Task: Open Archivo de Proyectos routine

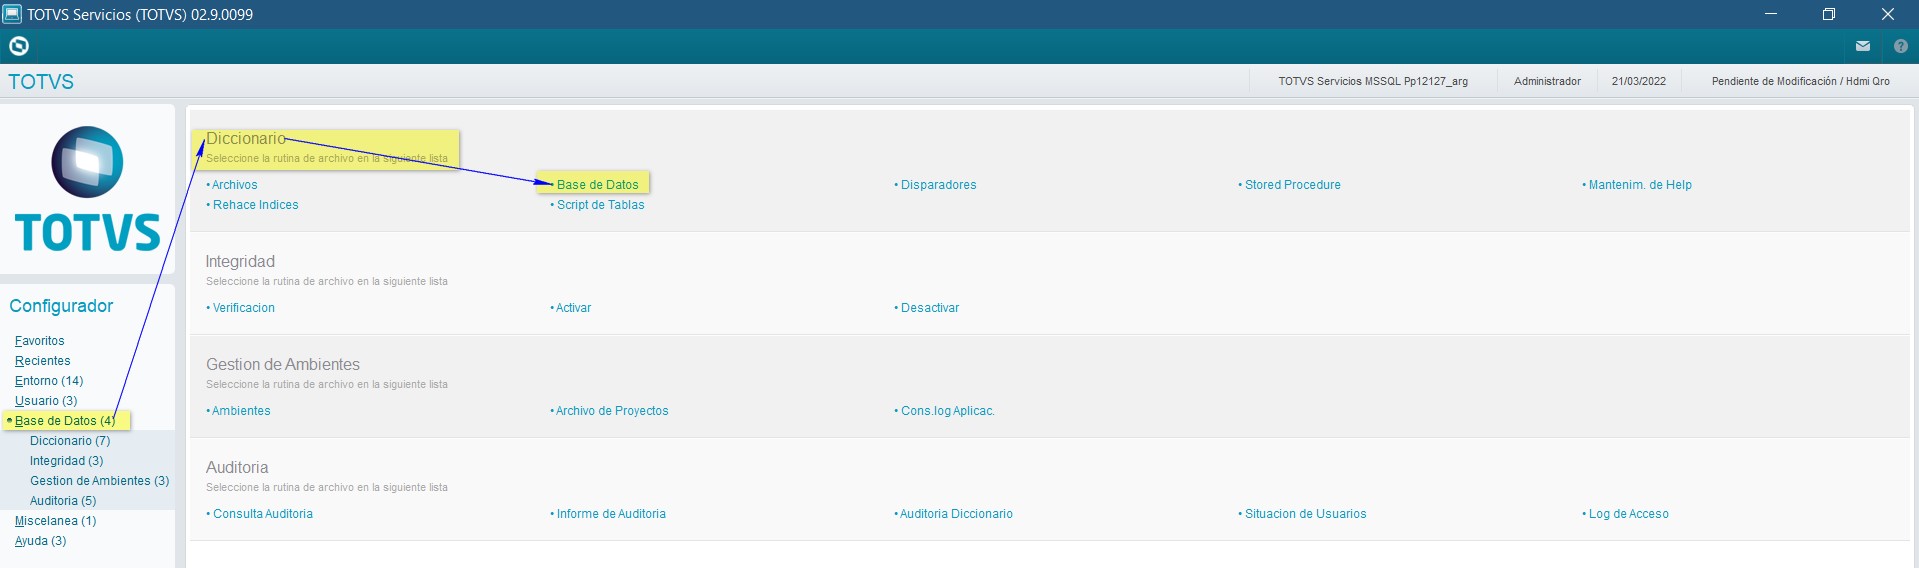Action: click(x=612, y=411)
